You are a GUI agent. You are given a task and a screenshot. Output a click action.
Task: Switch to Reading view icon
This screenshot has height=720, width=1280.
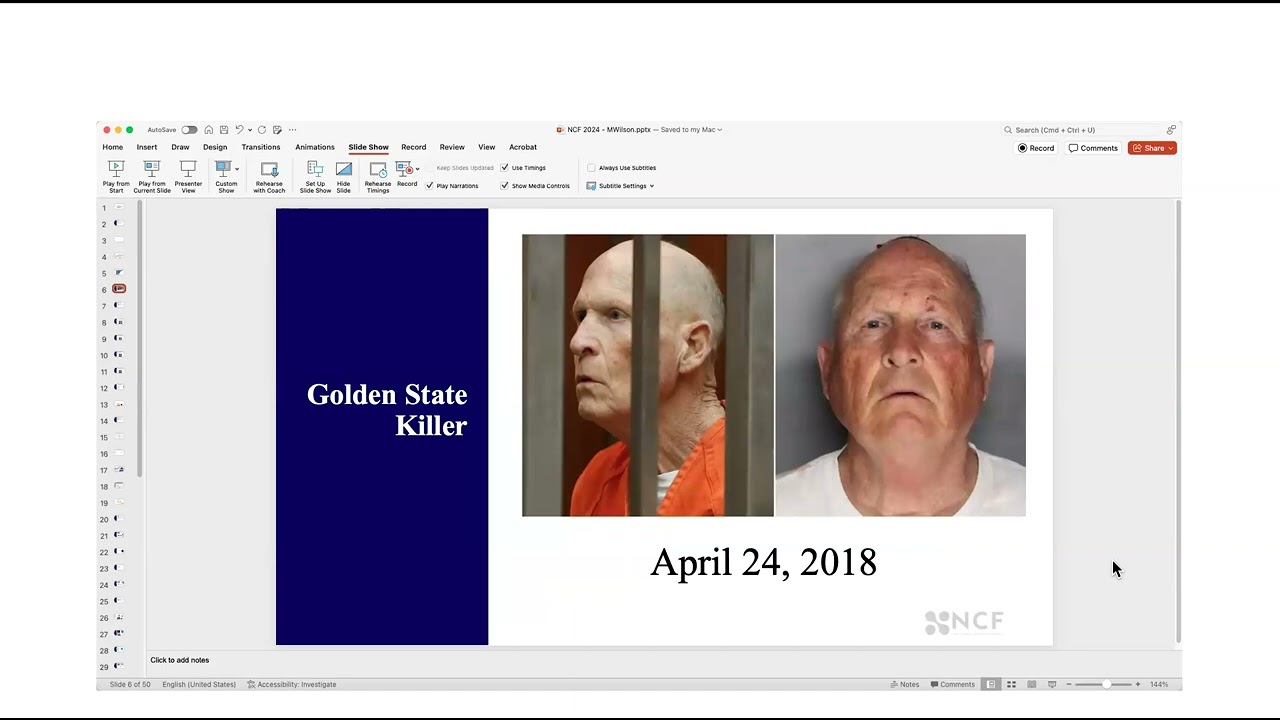click(1032, 685)
